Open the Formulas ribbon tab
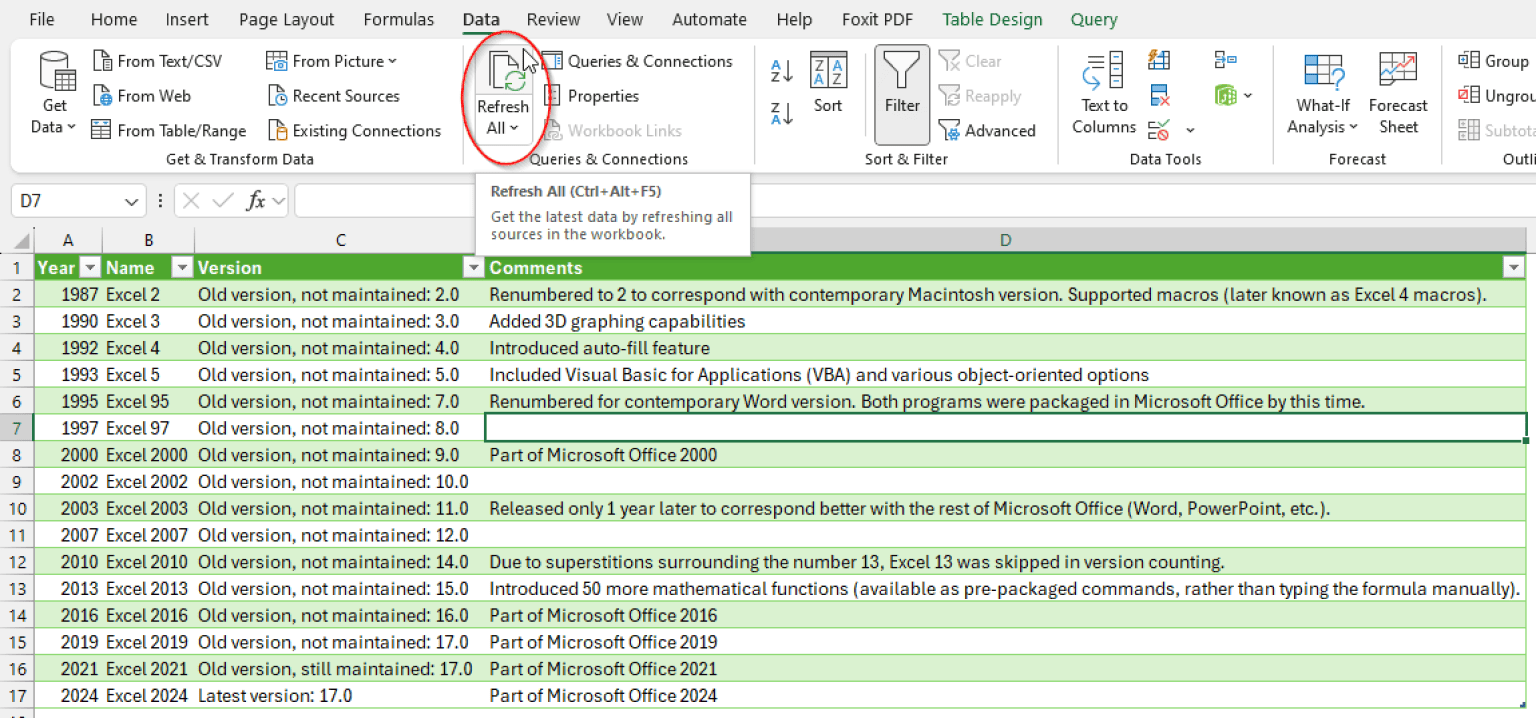Viewport: 1536px width, 718px height. [399, 19]
